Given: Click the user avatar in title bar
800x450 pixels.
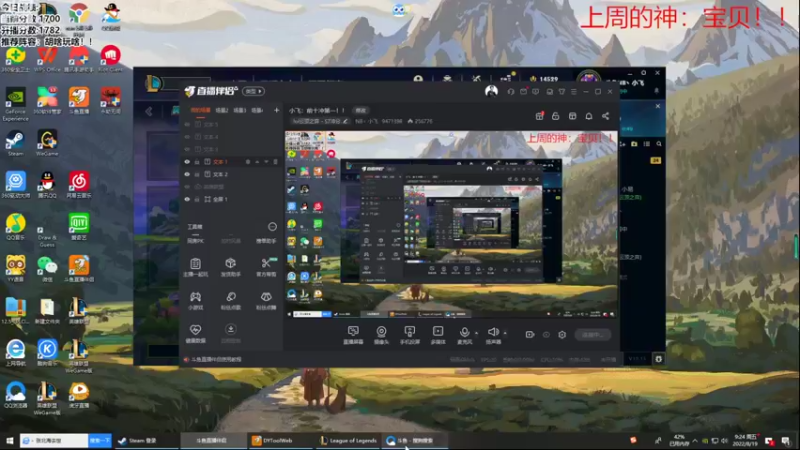Looking at the screenshot, I should pyautogui.click(x=491, y=91).
